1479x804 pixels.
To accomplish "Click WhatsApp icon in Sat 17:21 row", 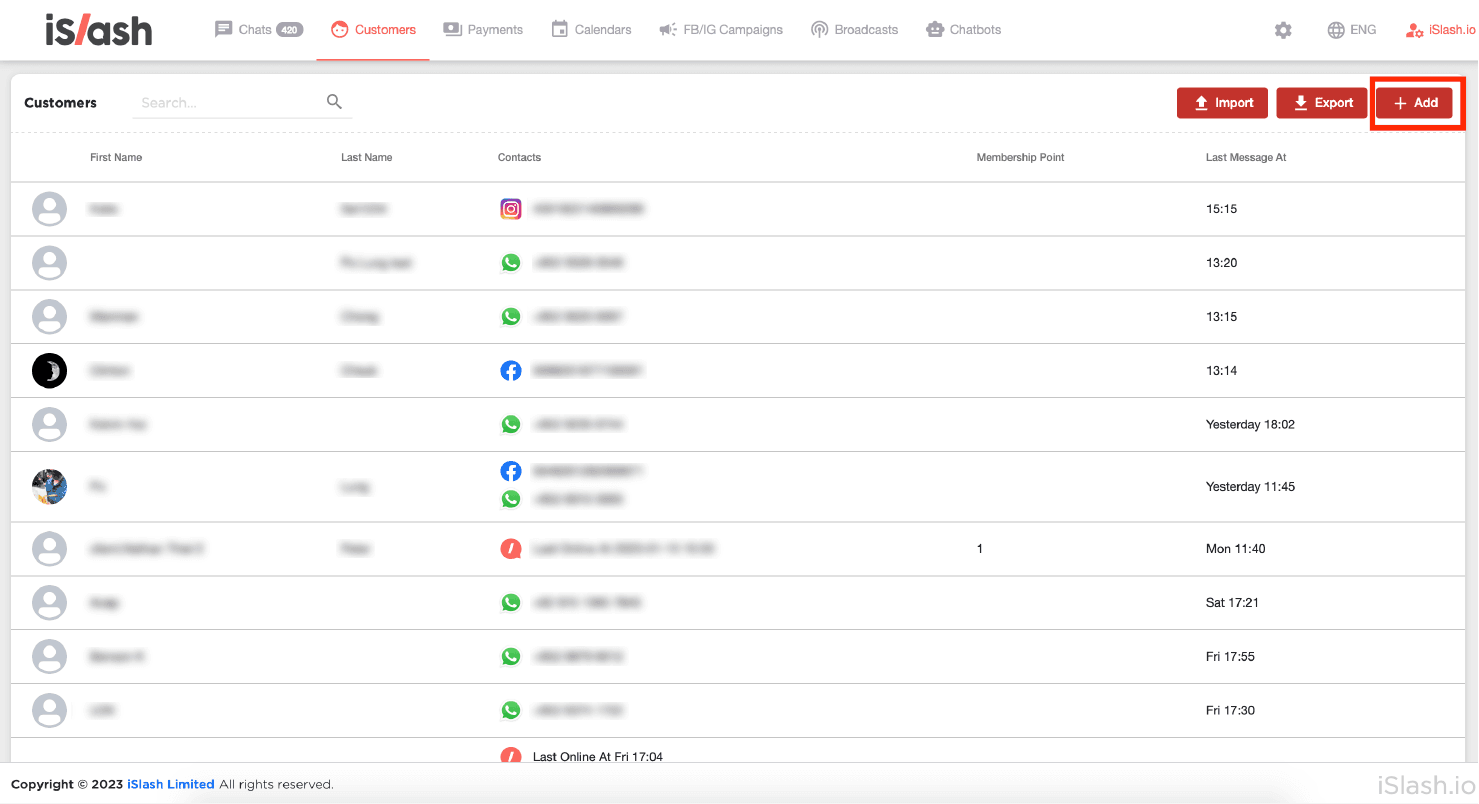I will click(x=511, y=603).
